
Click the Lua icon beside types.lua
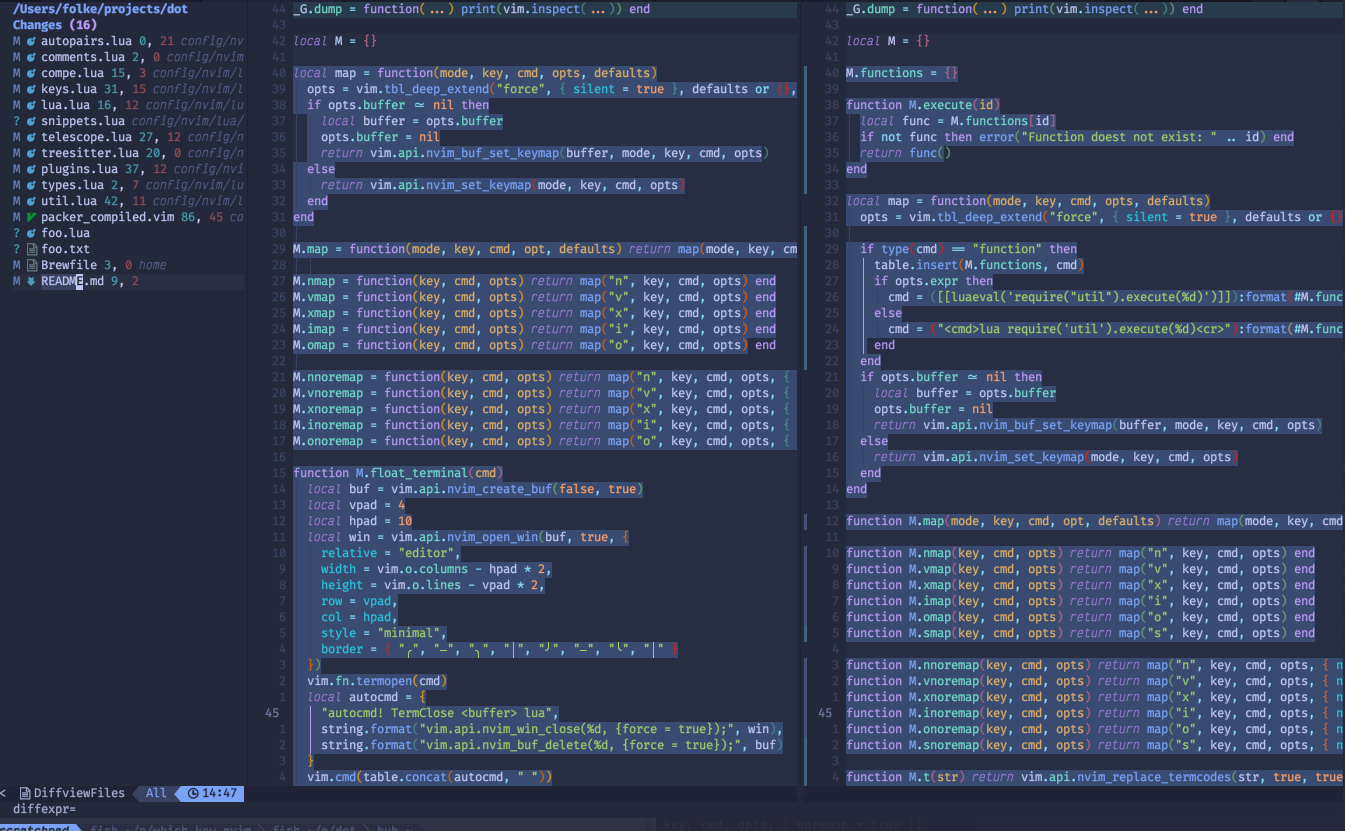pyautogui.click(x=31, y=185)
